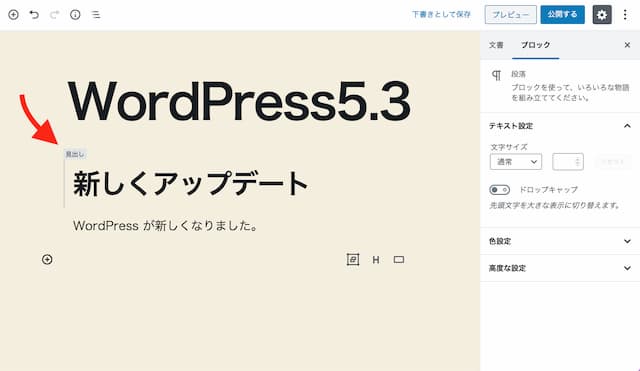Click the font size reset button
Viewport: 640px width, 371px height.
(x=613, y=162)
